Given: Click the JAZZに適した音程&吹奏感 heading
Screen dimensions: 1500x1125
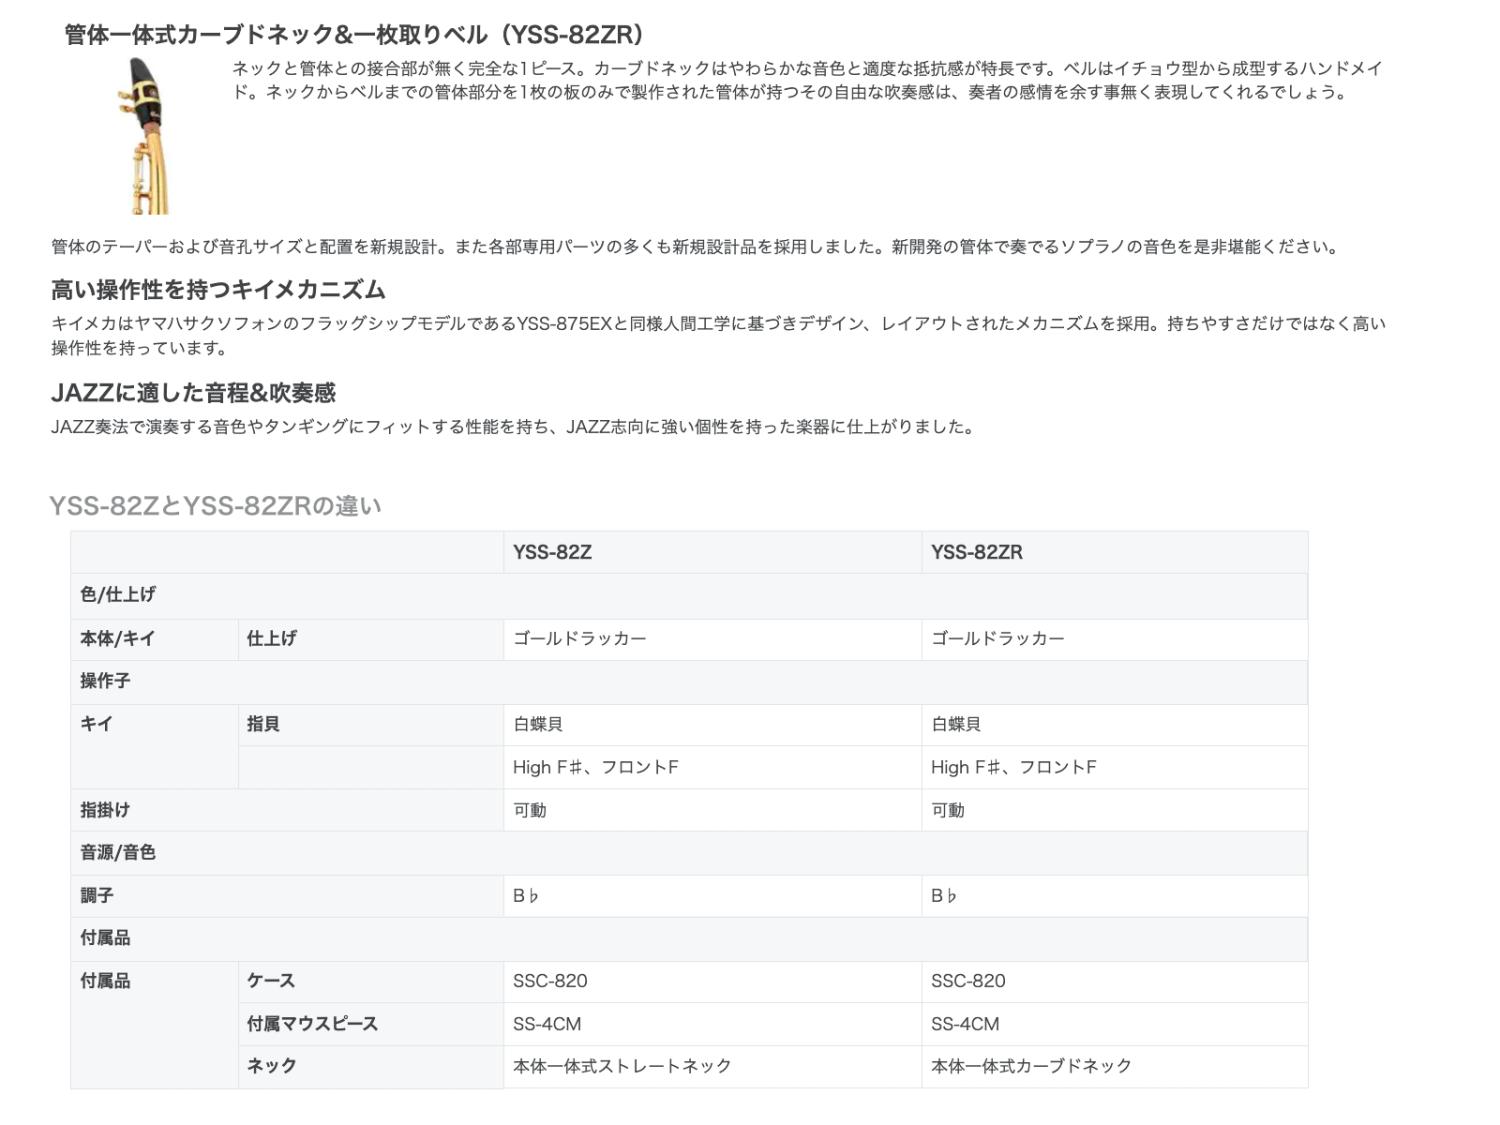Looking at the screenshot, I should (193, 393).
